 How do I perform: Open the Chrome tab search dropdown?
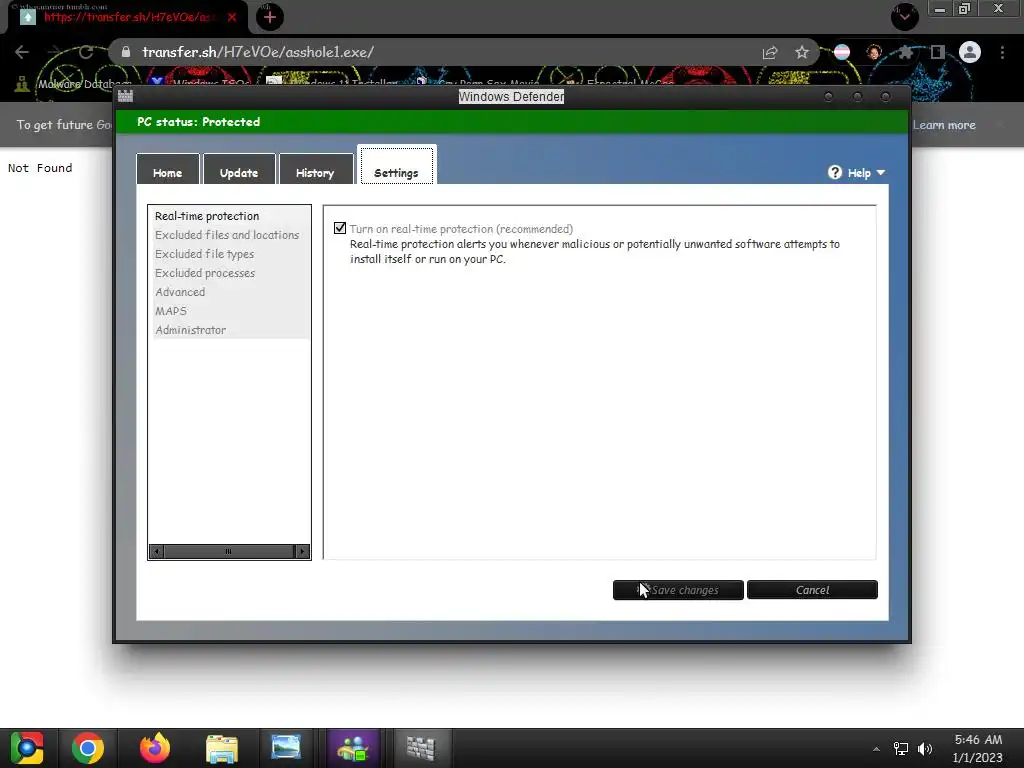[904, 16]
